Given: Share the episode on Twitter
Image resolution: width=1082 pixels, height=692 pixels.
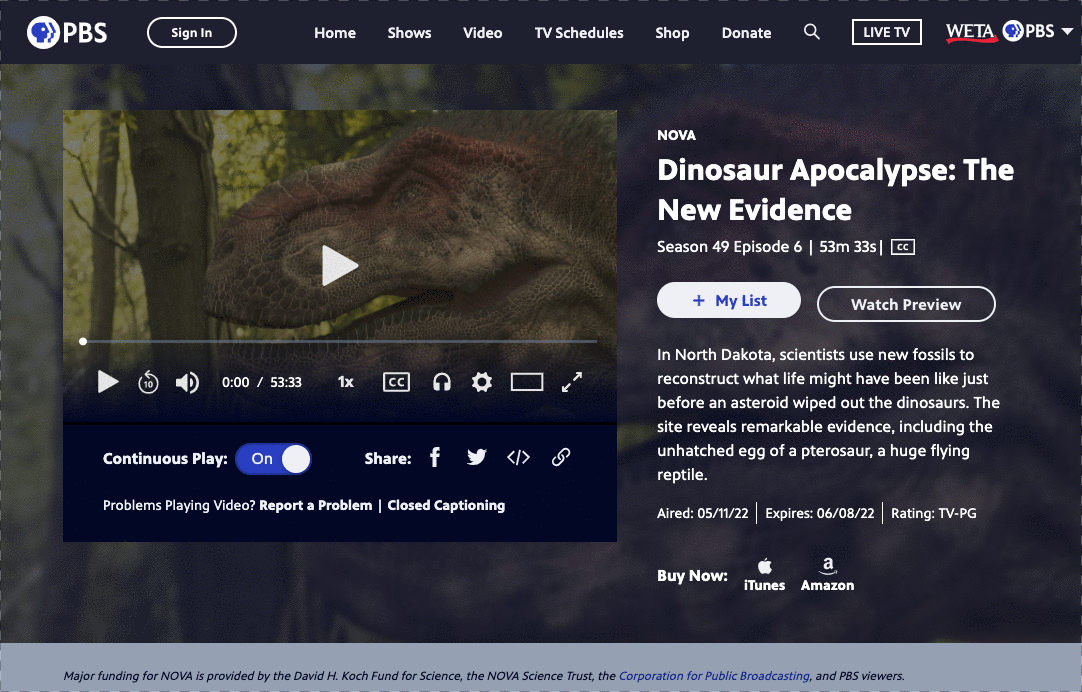Looking at the screenshot, I should tap(477, 457).
